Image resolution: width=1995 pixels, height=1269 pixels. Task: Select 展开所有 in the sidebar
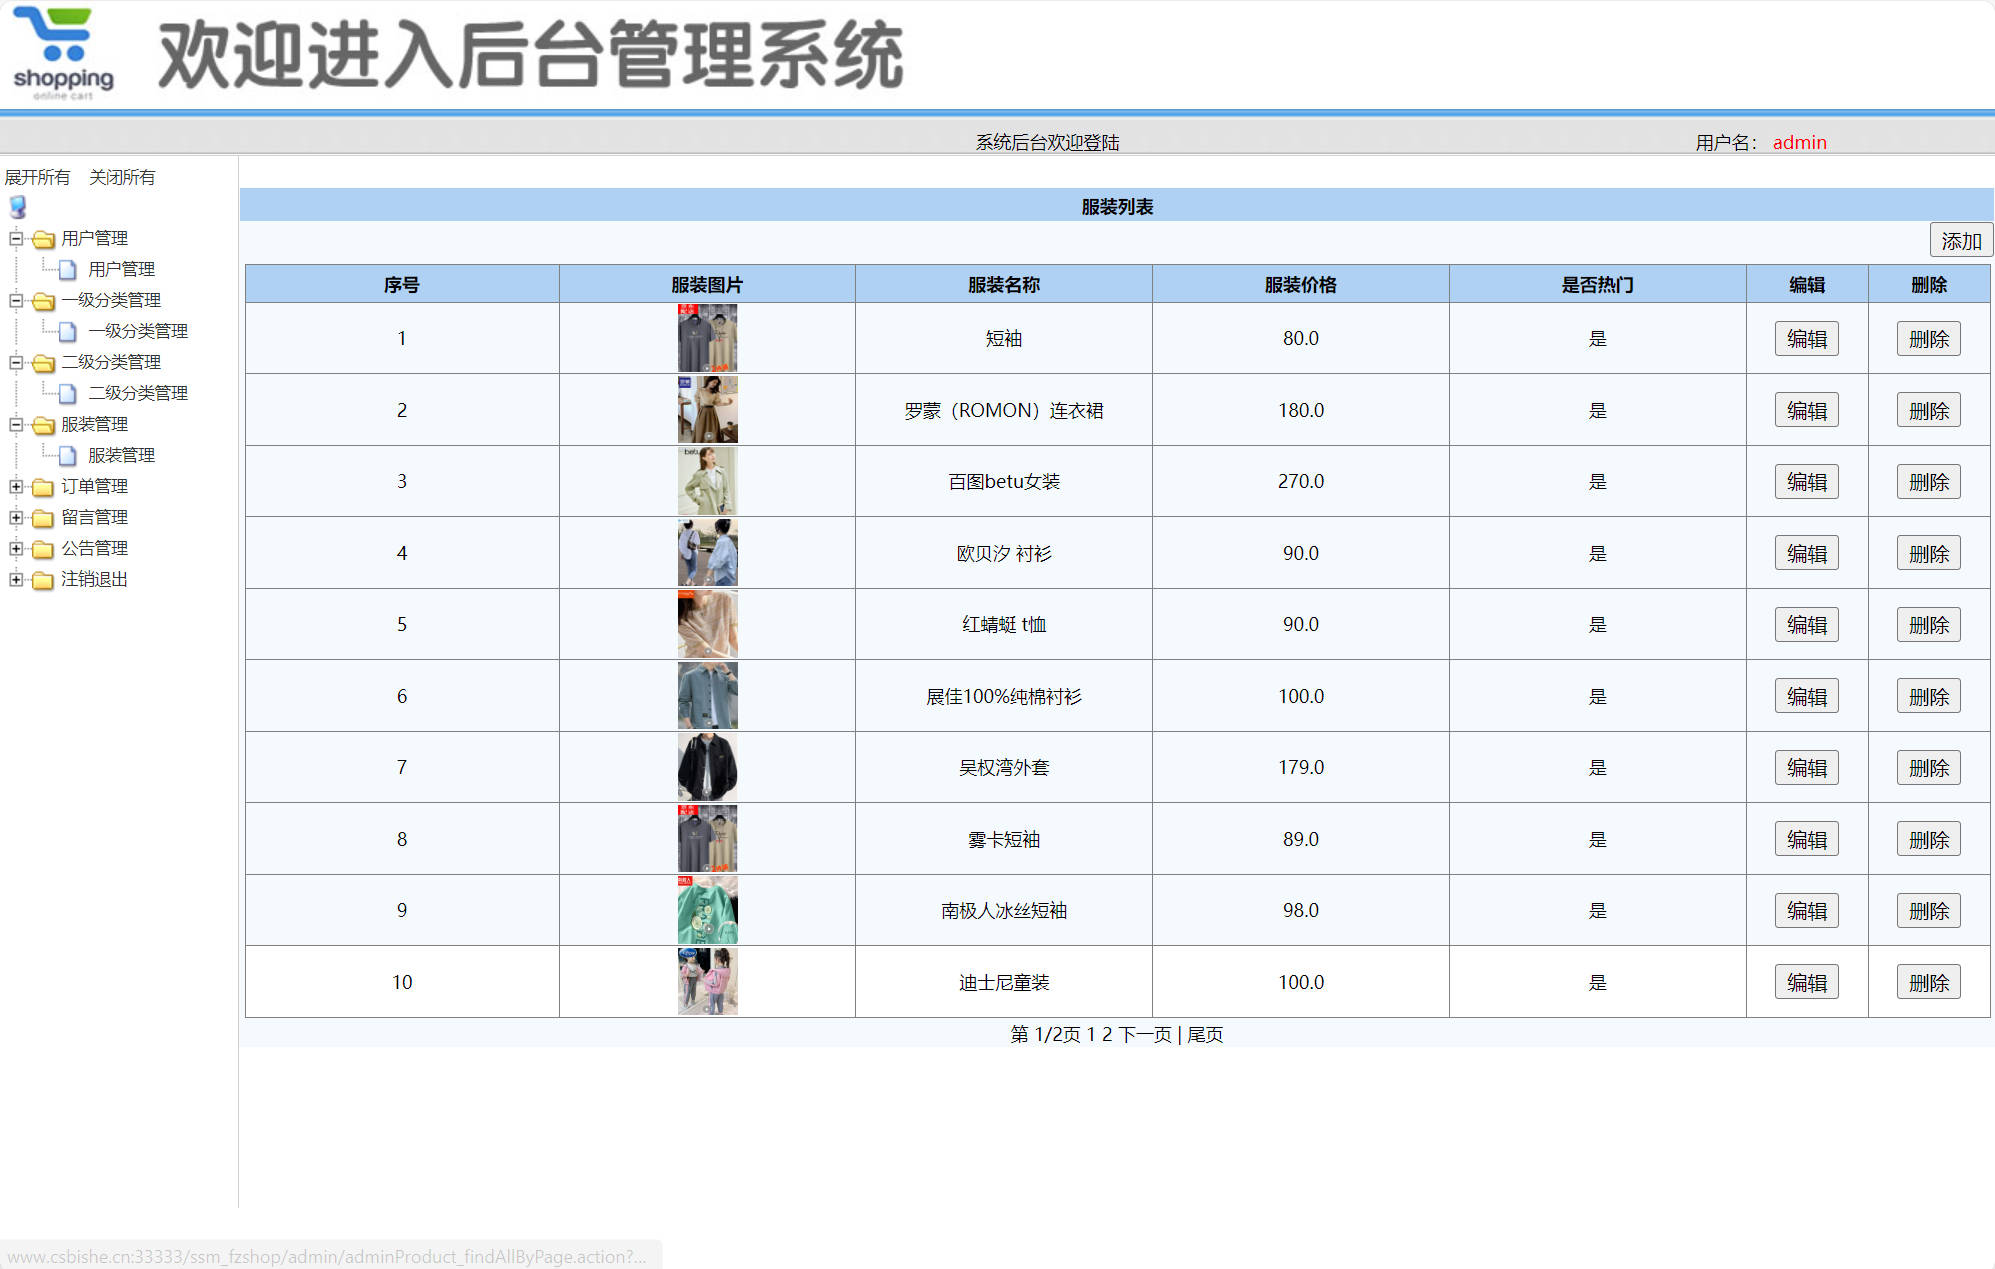(x=37, y=177)
